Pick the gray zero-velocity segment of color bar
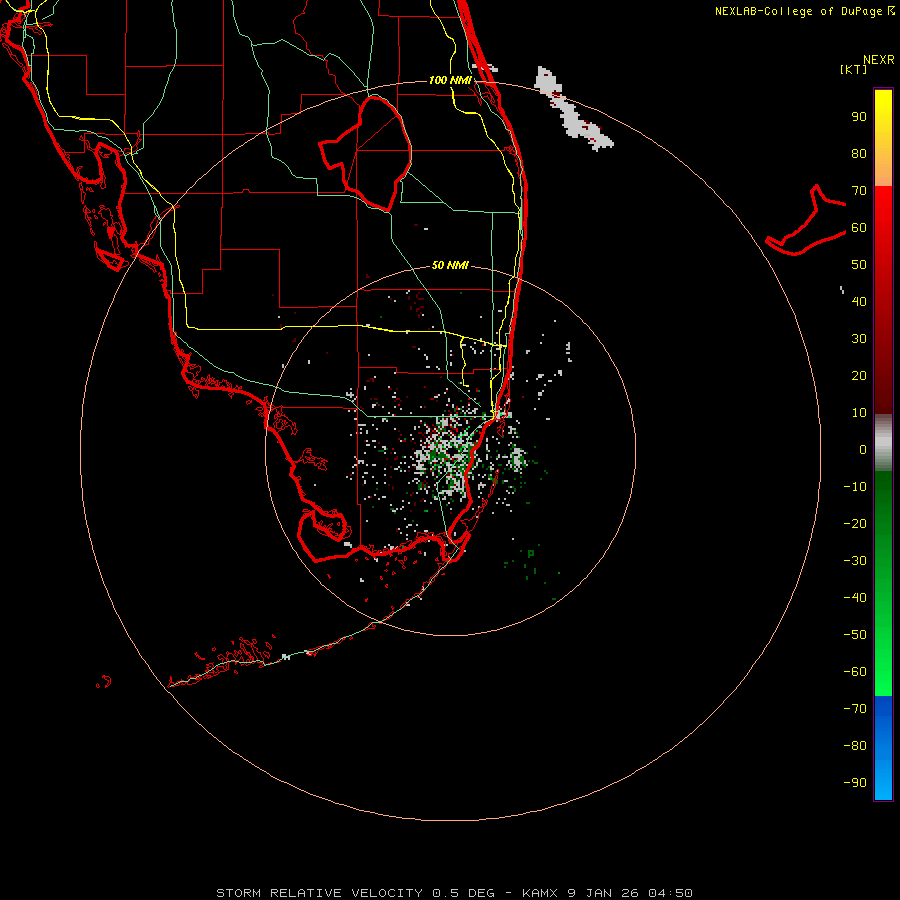The width and height of the screenshot is (900, 900). [883, 443]
